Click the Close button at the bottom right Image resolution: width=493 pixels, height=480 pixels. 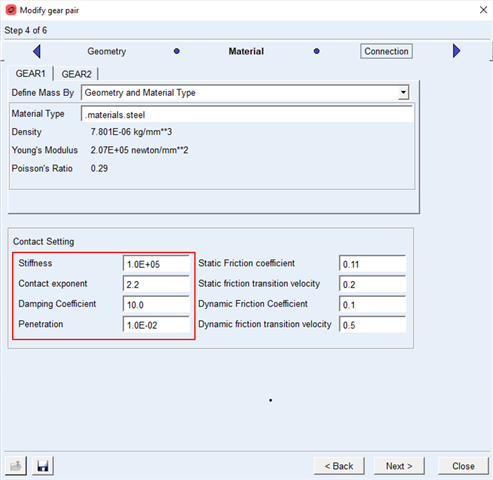pos(463,466)
